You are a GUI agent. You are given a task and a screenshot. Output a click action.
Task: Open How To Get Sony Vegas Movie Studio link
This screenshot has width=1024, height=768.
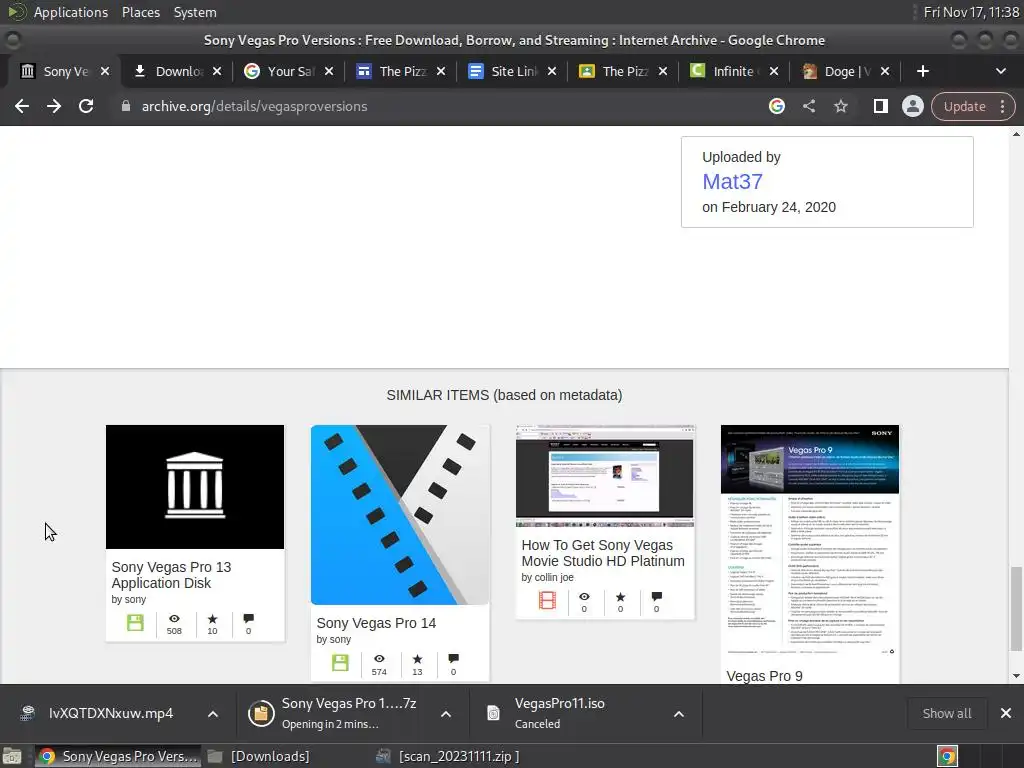[603, 553]
